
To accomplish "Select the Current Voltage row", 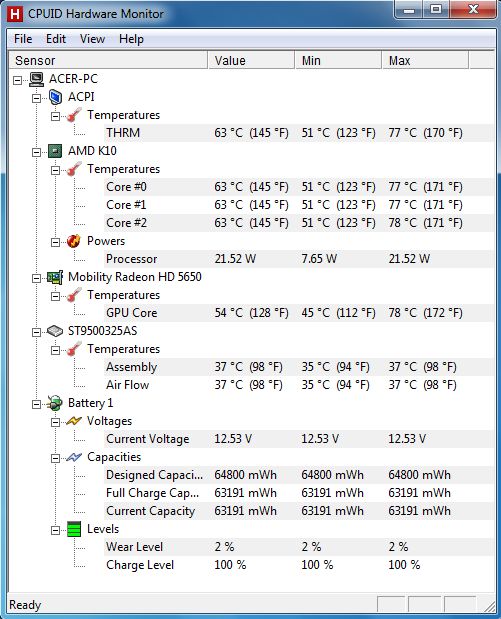I will [x=299, y=439].
